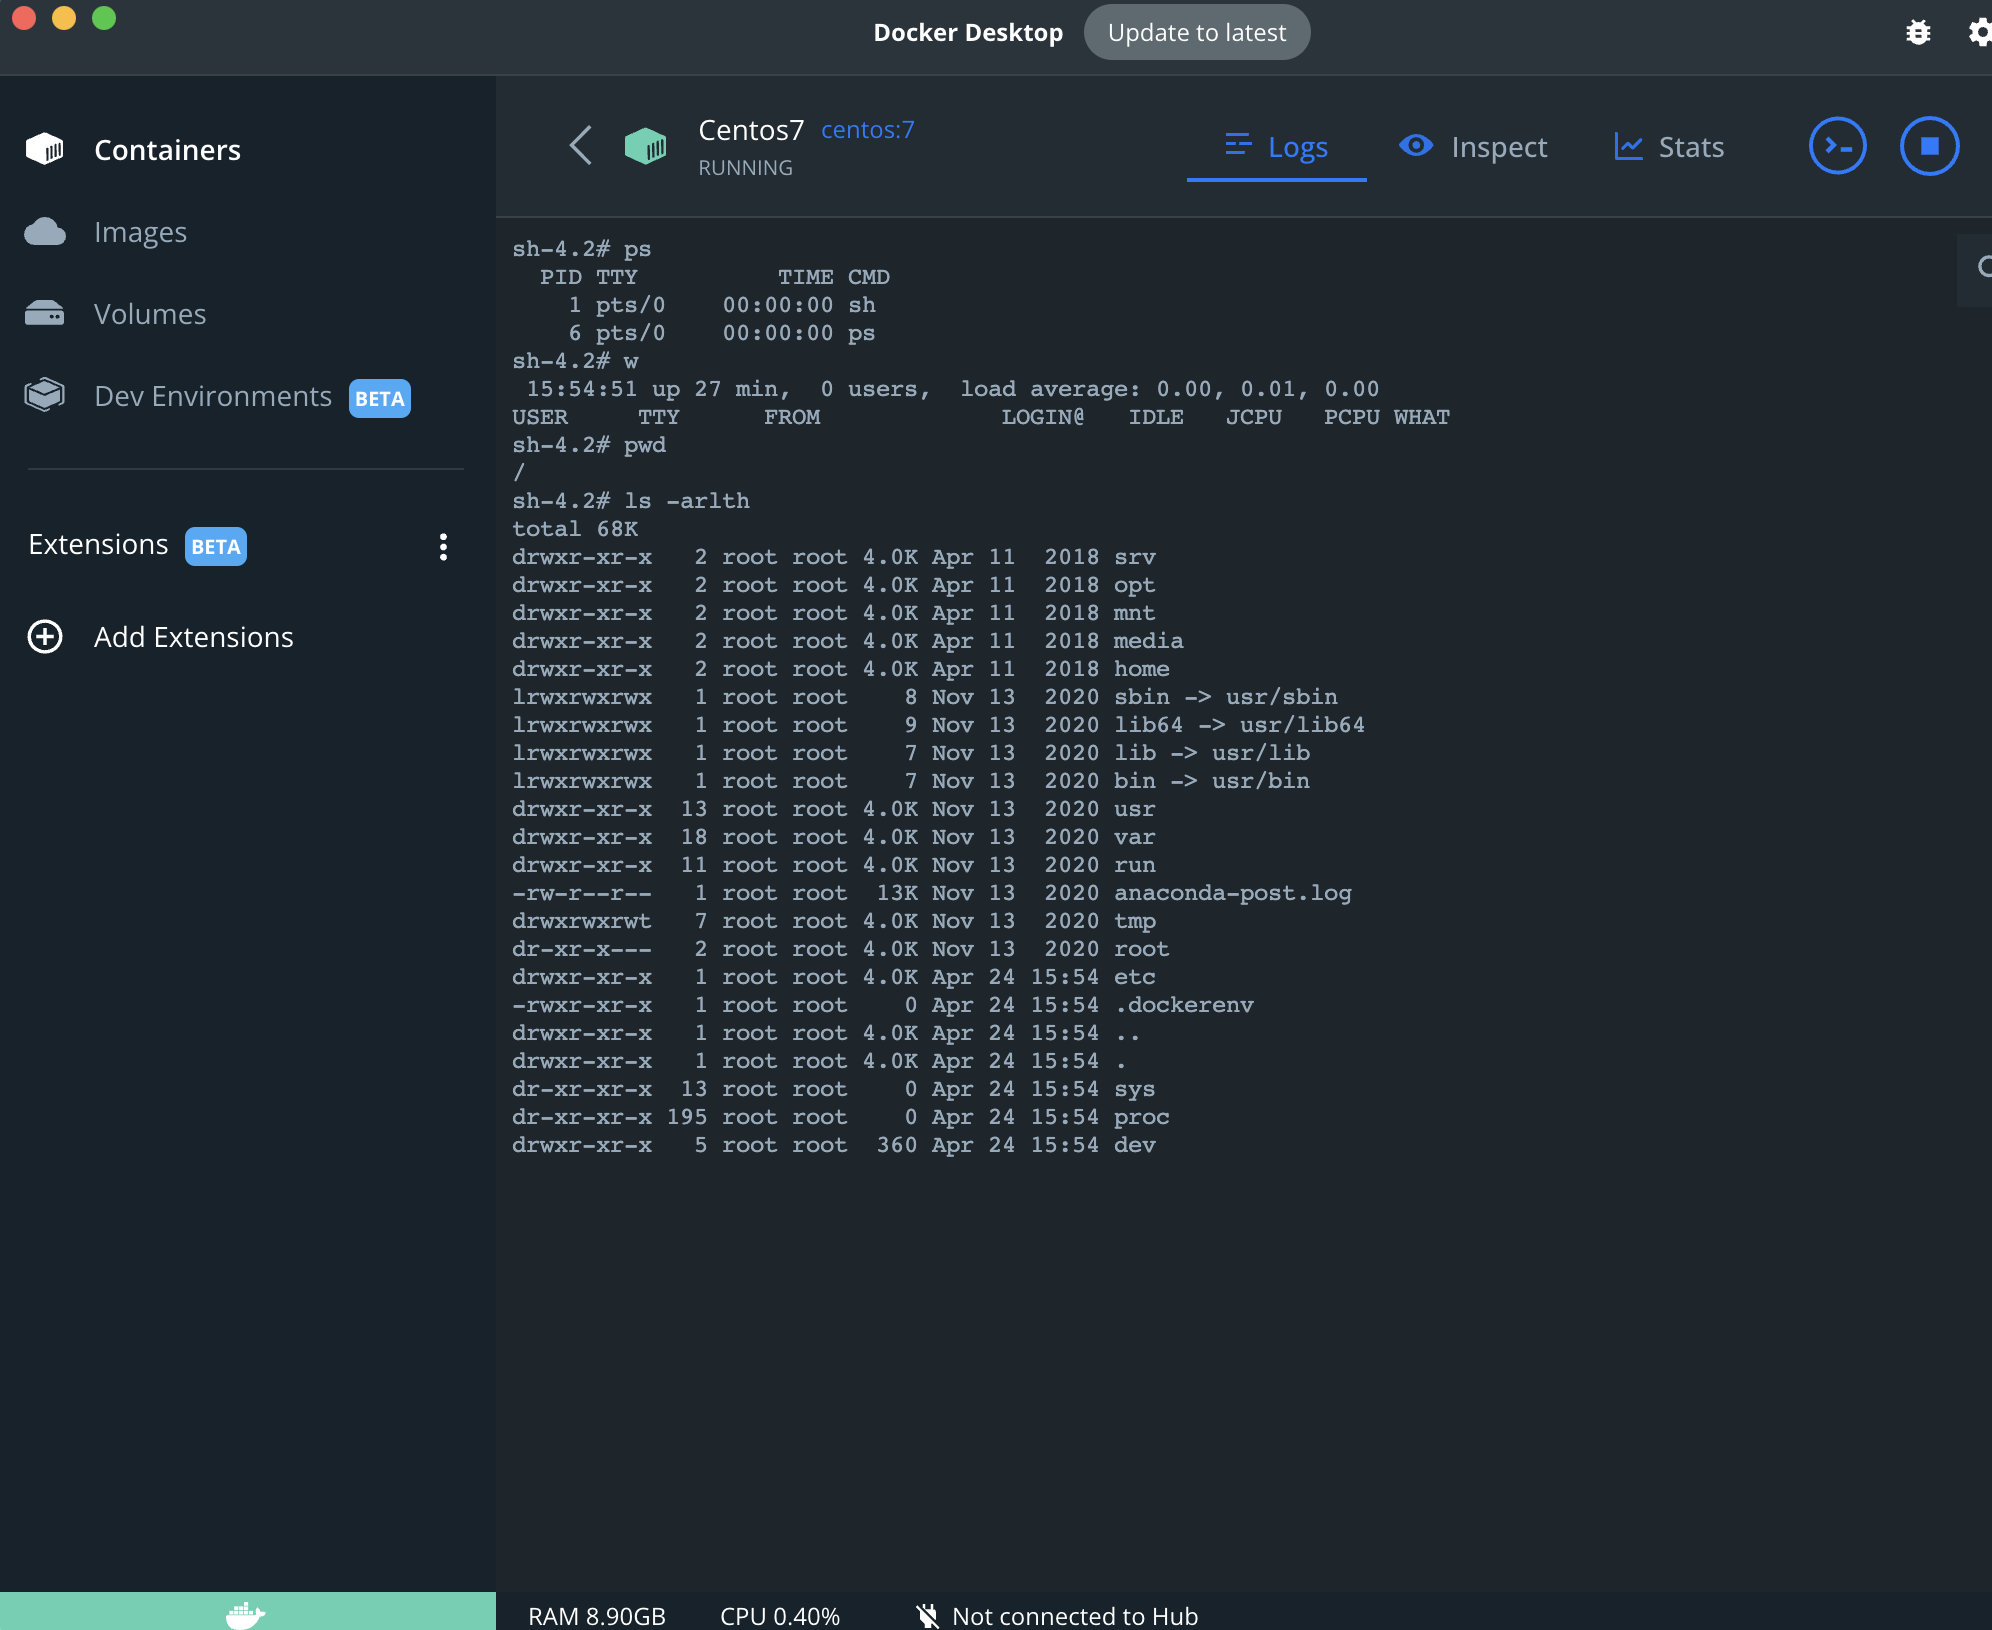Click the Centos7 container cube icon
Screen dimensions: 1992x1630
click(645, 147)
